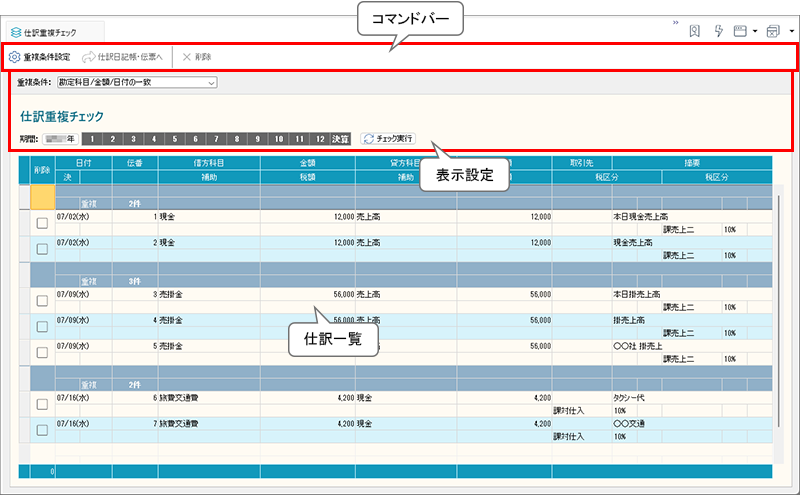Select the checkbox for entry 7 旅費交通費

point(42,430)
